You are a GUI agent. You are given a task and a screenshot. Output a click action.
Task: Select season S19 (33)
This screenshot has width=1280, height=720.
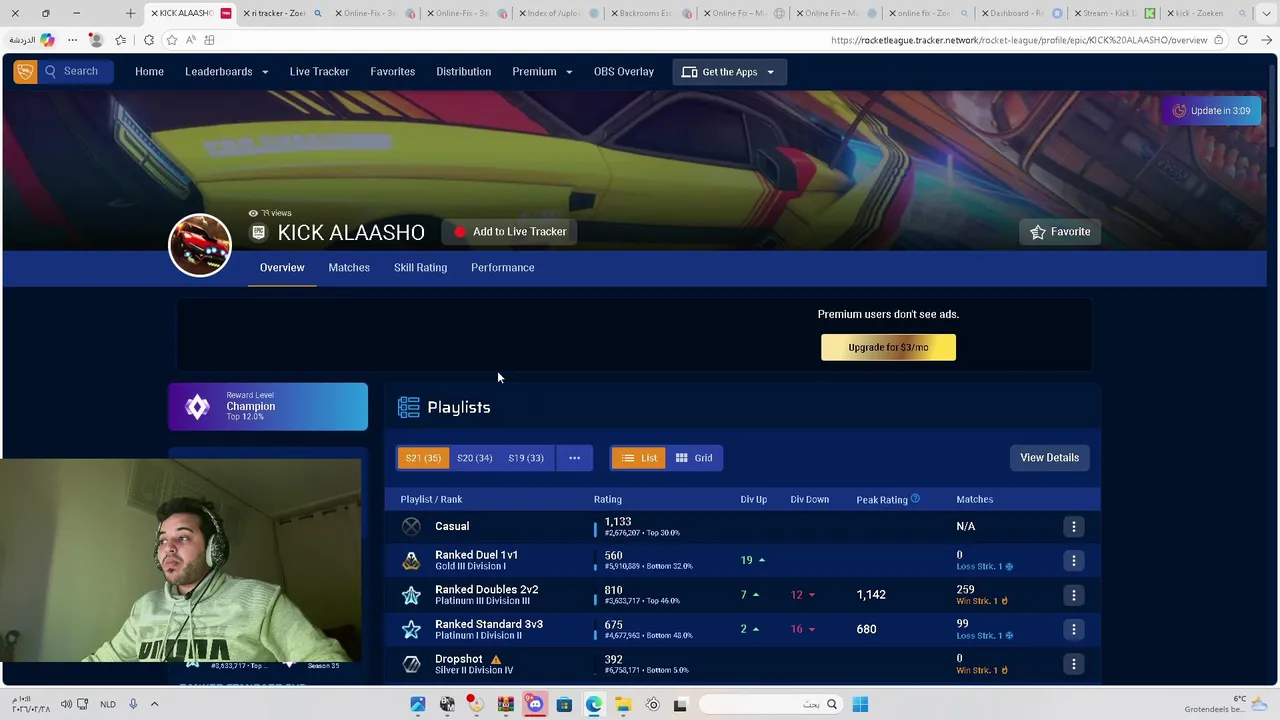pos(526,458)
